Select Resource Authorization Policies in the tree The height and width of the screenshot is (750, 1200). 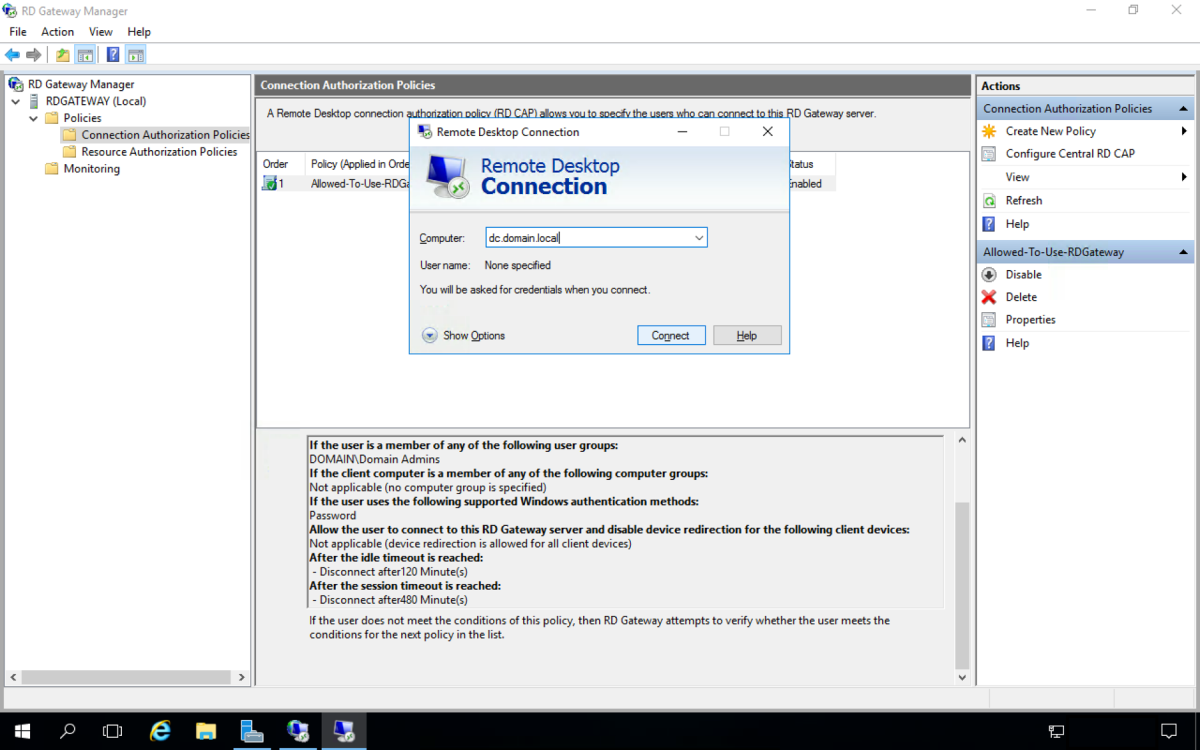tap(159, 152)
